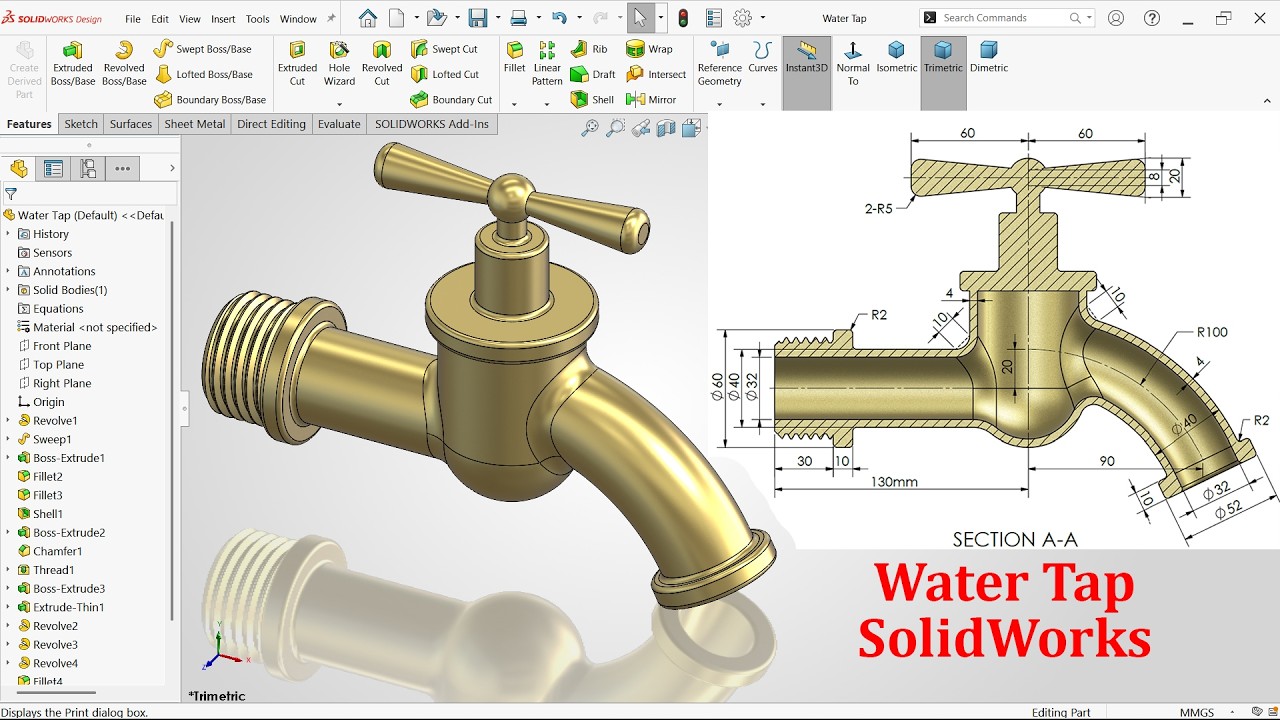Select the Front Plane item
The width and height of the screenshot is (1280, 720).
[x=54, y=346]
